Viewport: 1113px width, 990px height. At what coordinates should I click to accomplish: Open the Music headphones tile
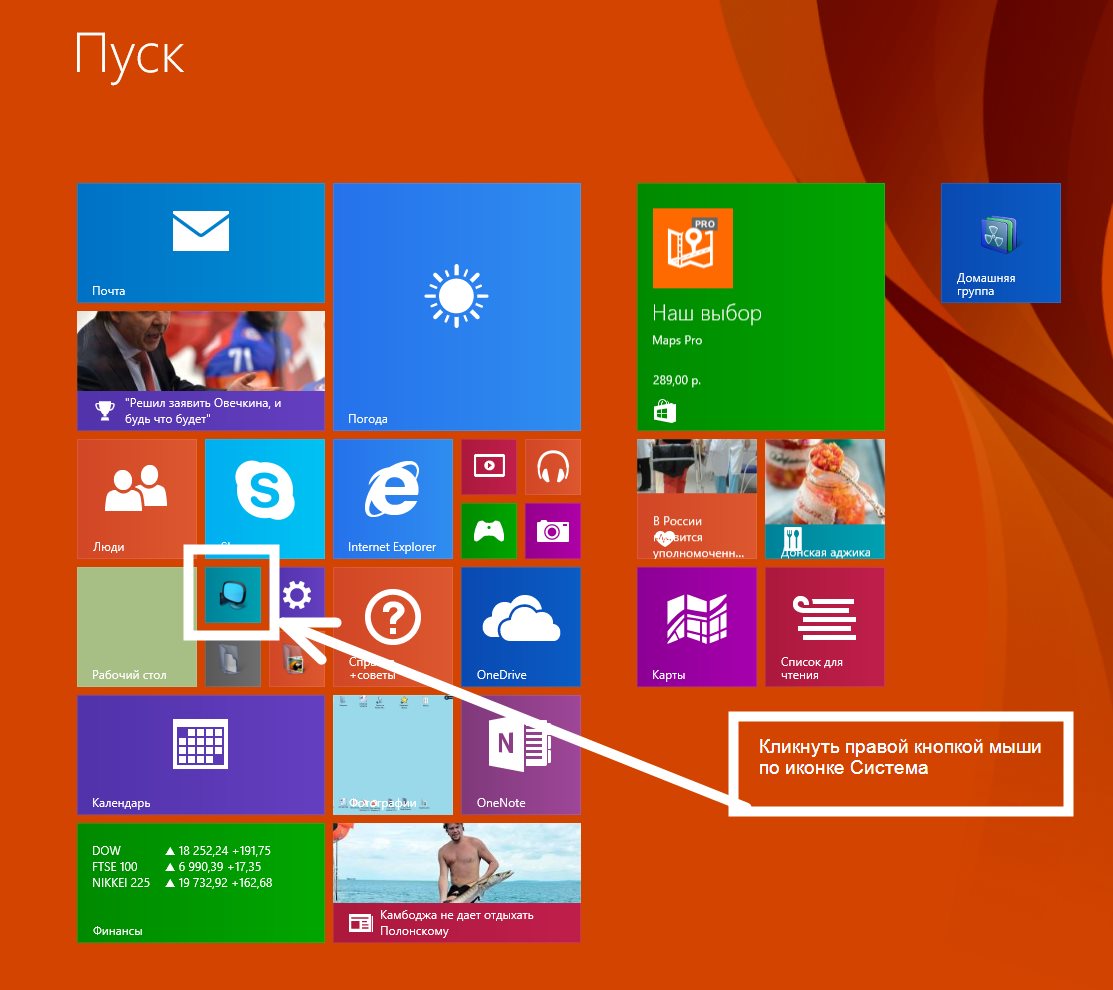[x=553, y=467]
